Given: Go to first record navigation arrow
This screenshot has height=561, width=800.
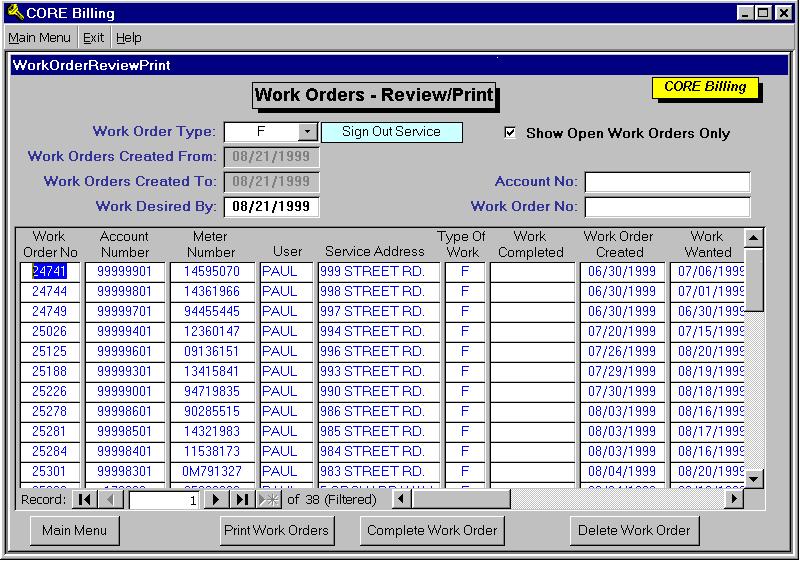Looking at the screenshot, I should tap(85, 499).
